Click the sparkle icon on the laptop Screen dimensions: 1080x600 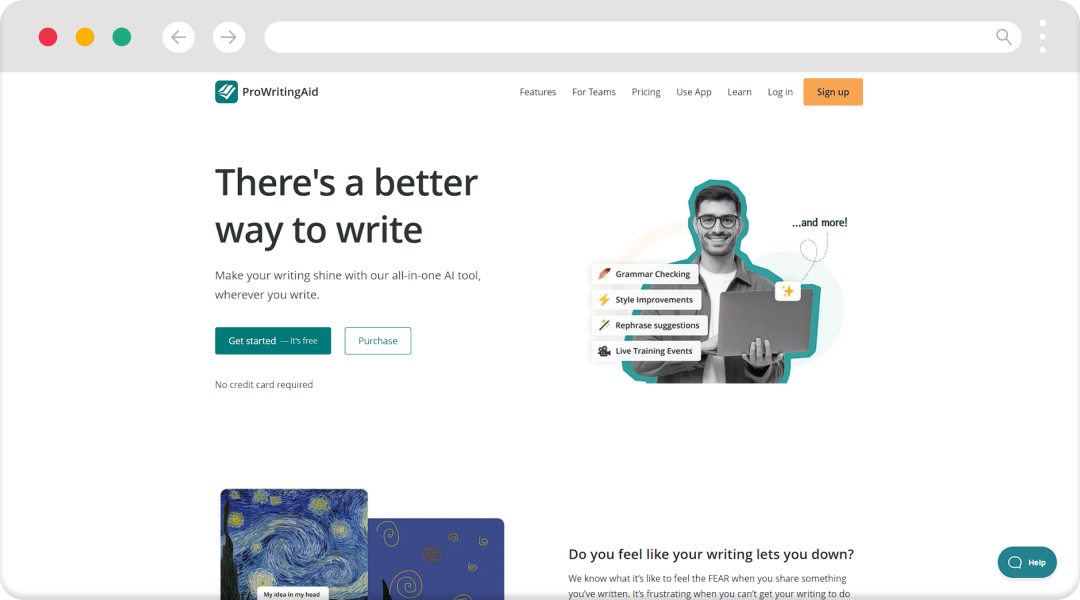coord(787,291)
